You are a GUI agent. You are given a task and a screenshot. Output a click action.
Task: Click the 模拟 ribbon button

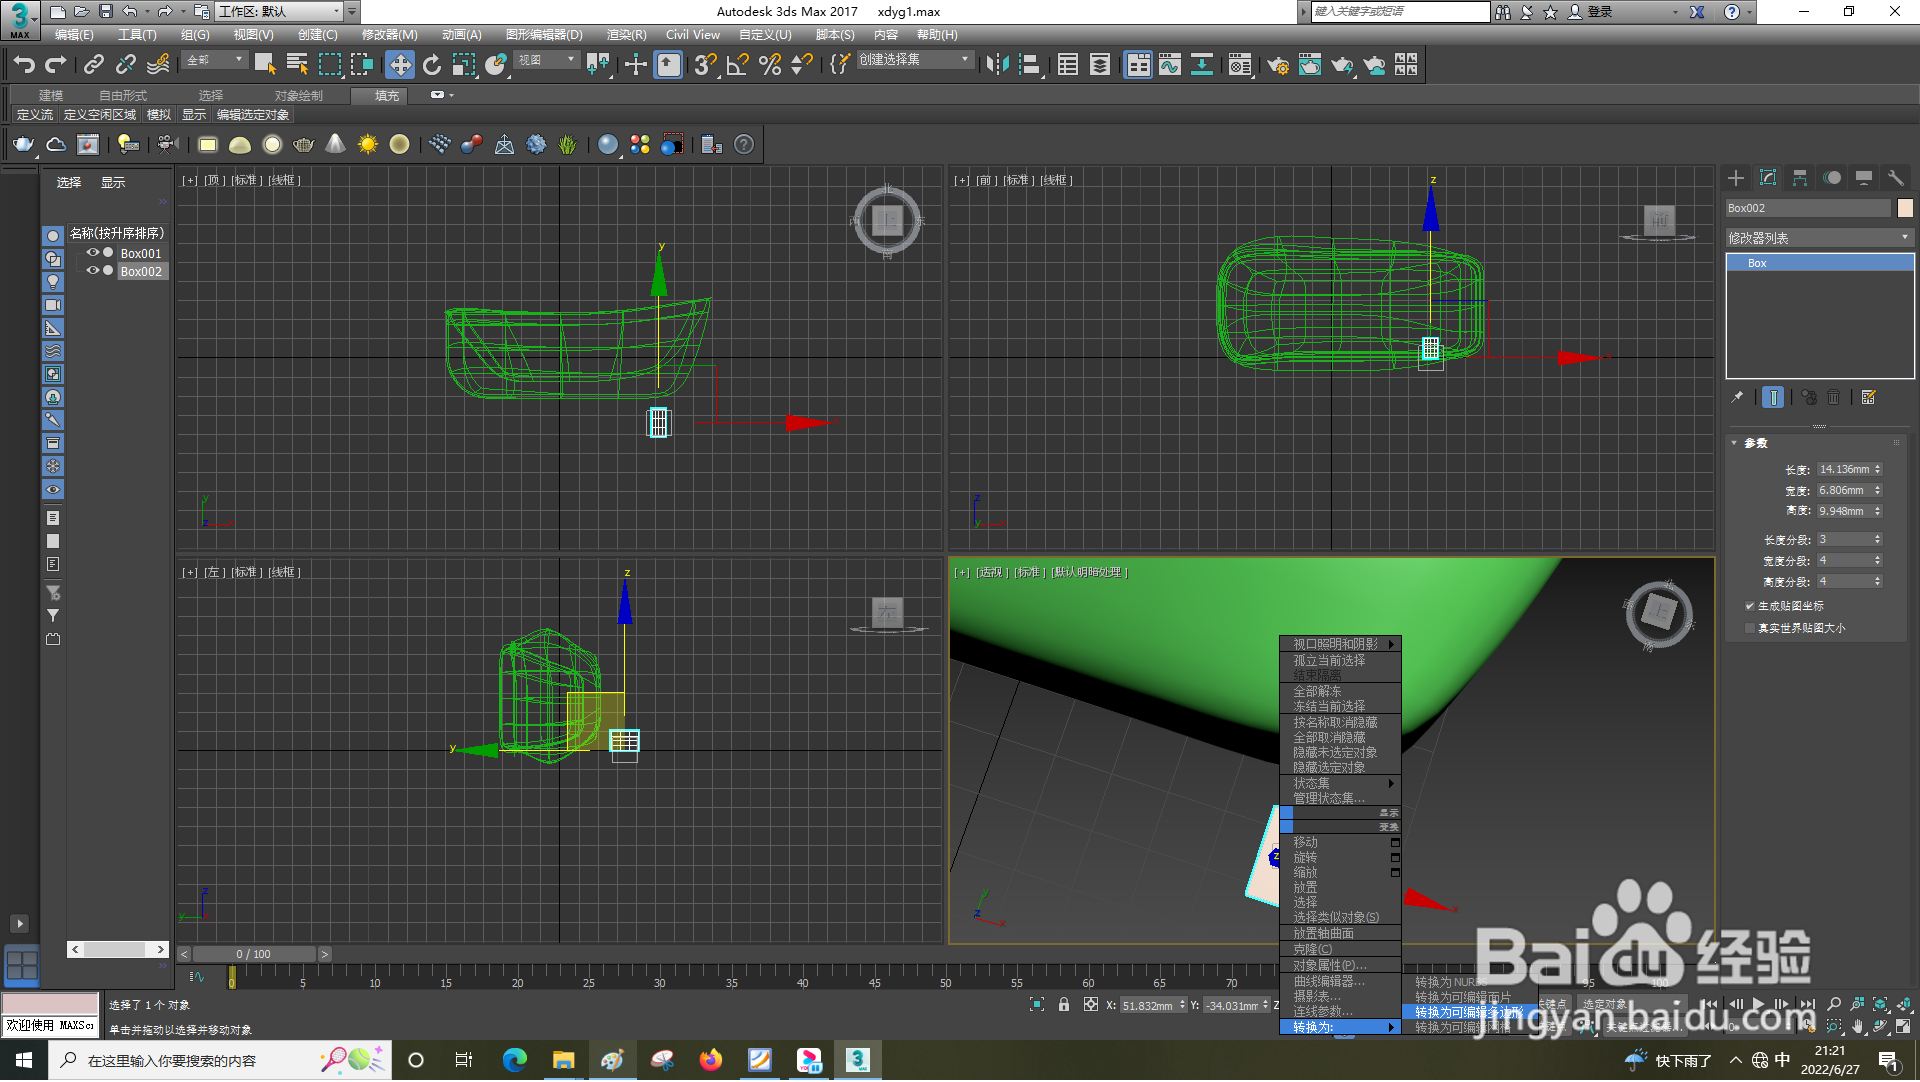pos(159,115)
